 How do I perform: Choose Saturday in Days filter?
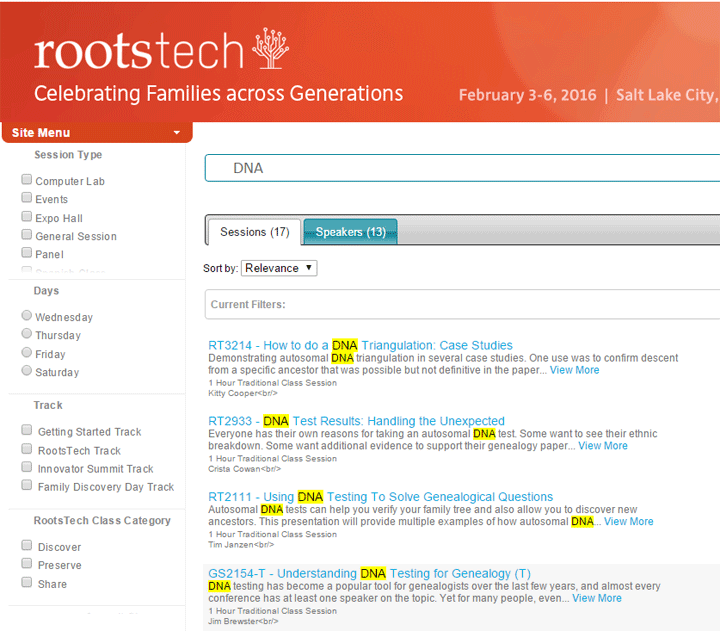click(27, 371)
